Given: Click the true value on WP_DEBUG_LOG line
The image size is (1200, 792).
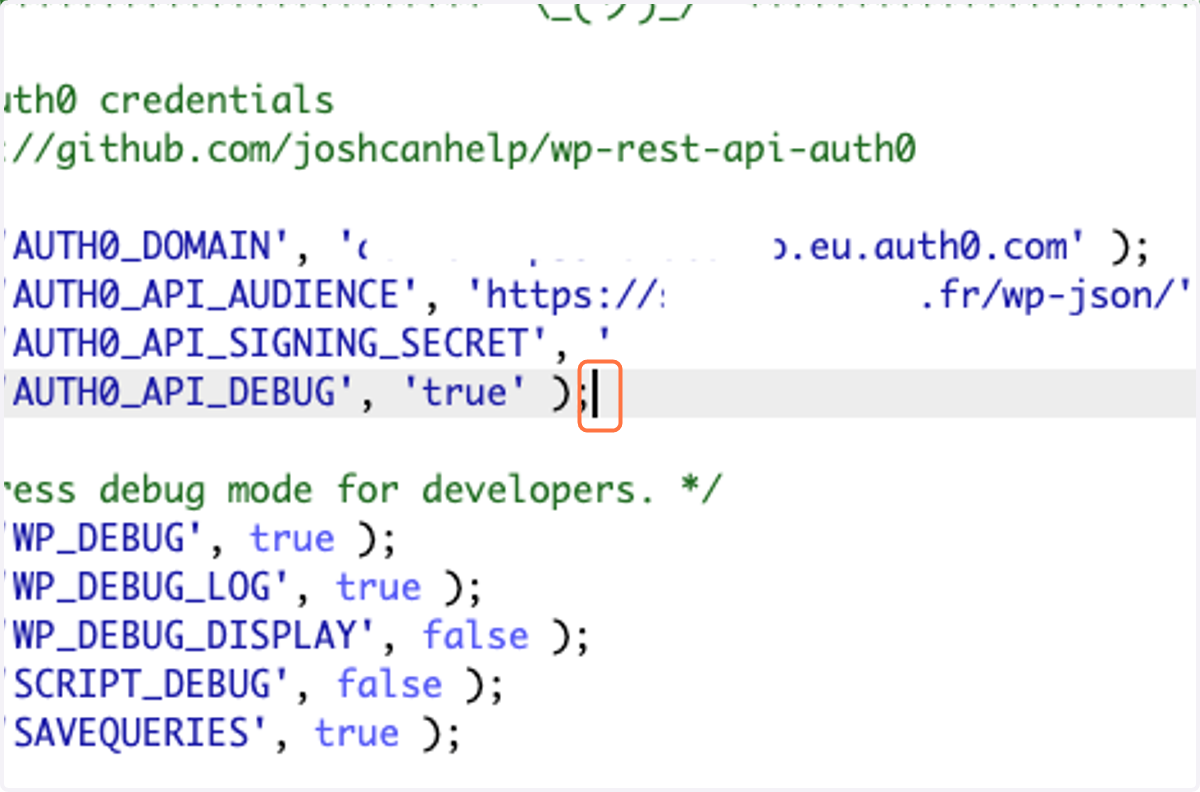Looking at the screenshot, I should pyautogui.click(x=378, y=588).
